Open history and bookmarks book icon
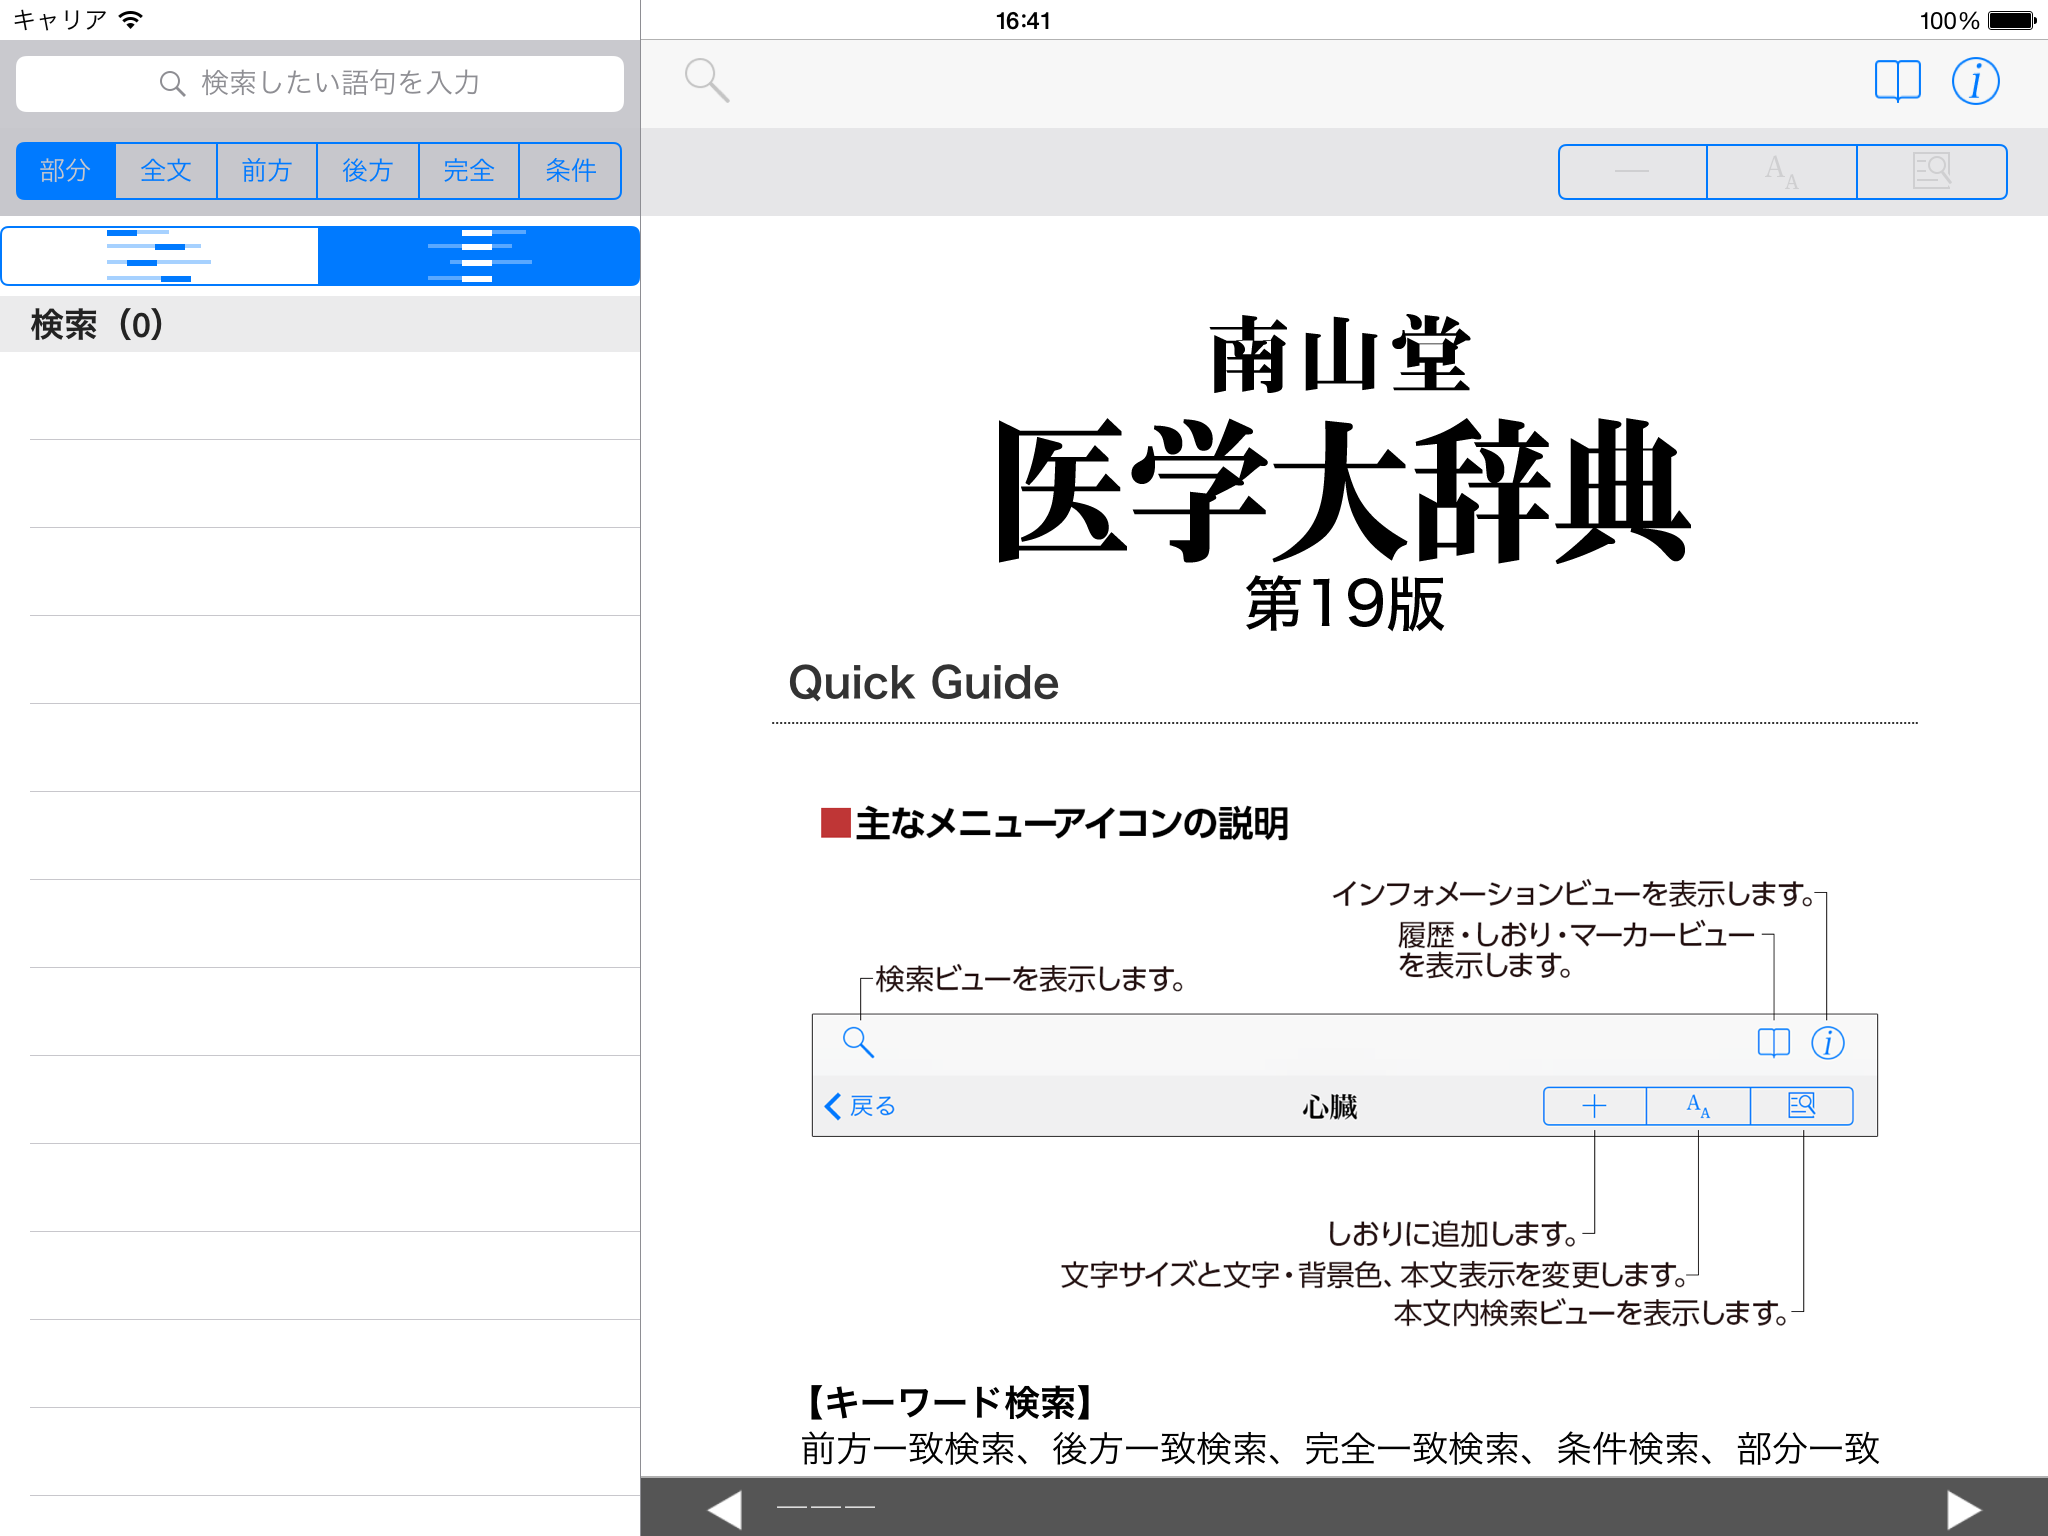The width and height of the screenshot is (2048, 1536). coord(1897,81)
